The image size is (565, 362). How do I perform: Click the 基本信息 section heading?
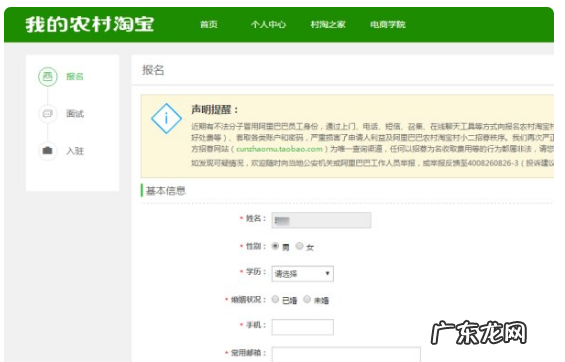[x=166, y=191]
